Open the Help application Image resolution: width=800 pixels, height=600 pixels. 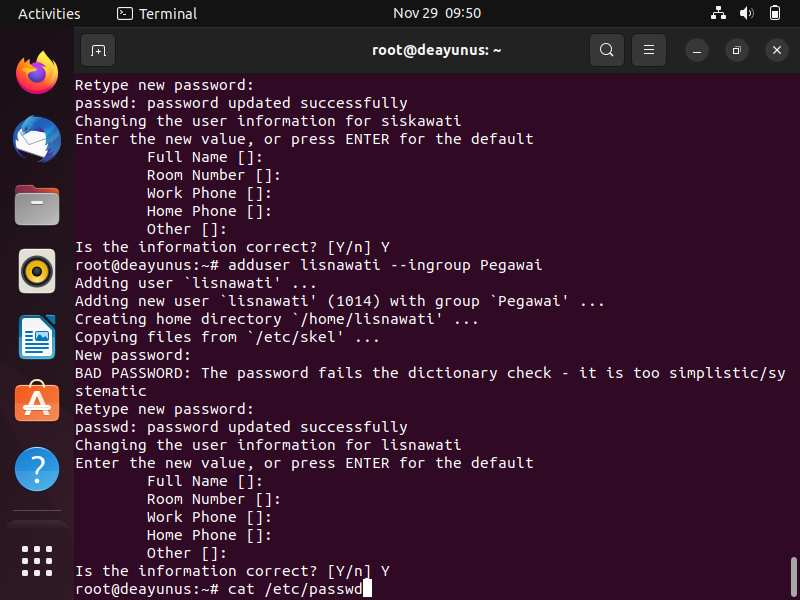click(x=37, y=469)
